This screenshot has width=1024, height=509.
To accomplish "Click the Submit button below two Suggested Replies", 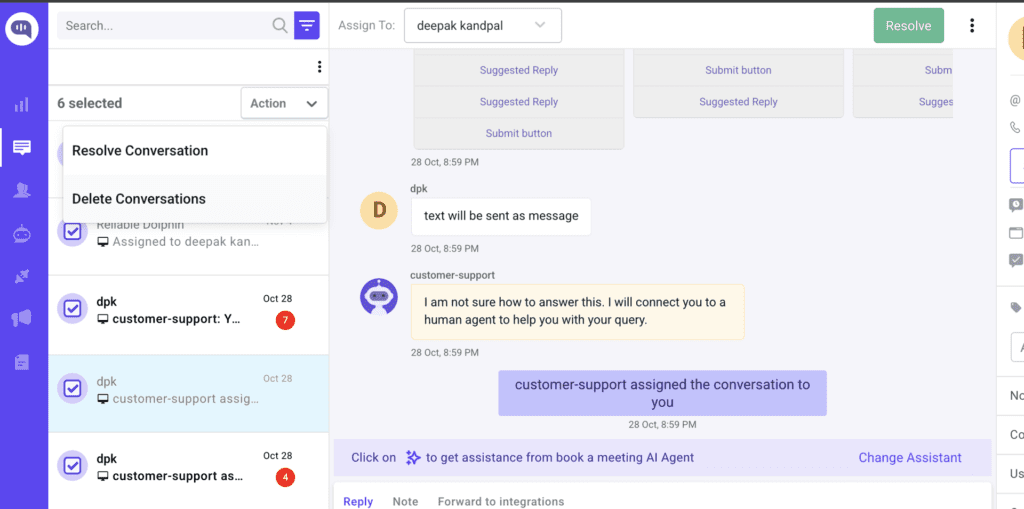I will [519, 133].
